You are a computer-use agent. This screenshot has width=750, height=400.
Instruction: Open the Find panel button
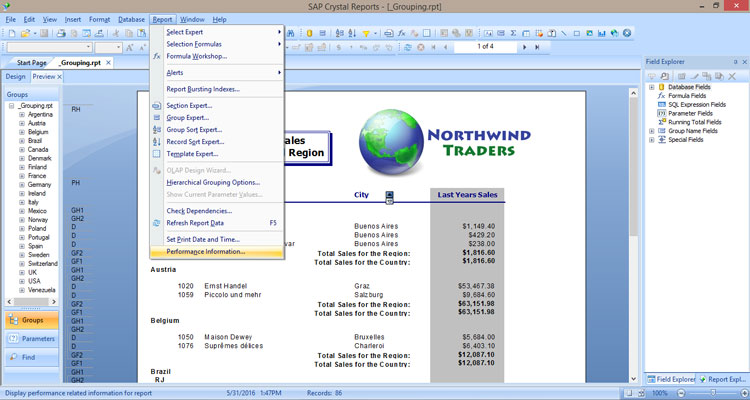[x=32, y=357]
